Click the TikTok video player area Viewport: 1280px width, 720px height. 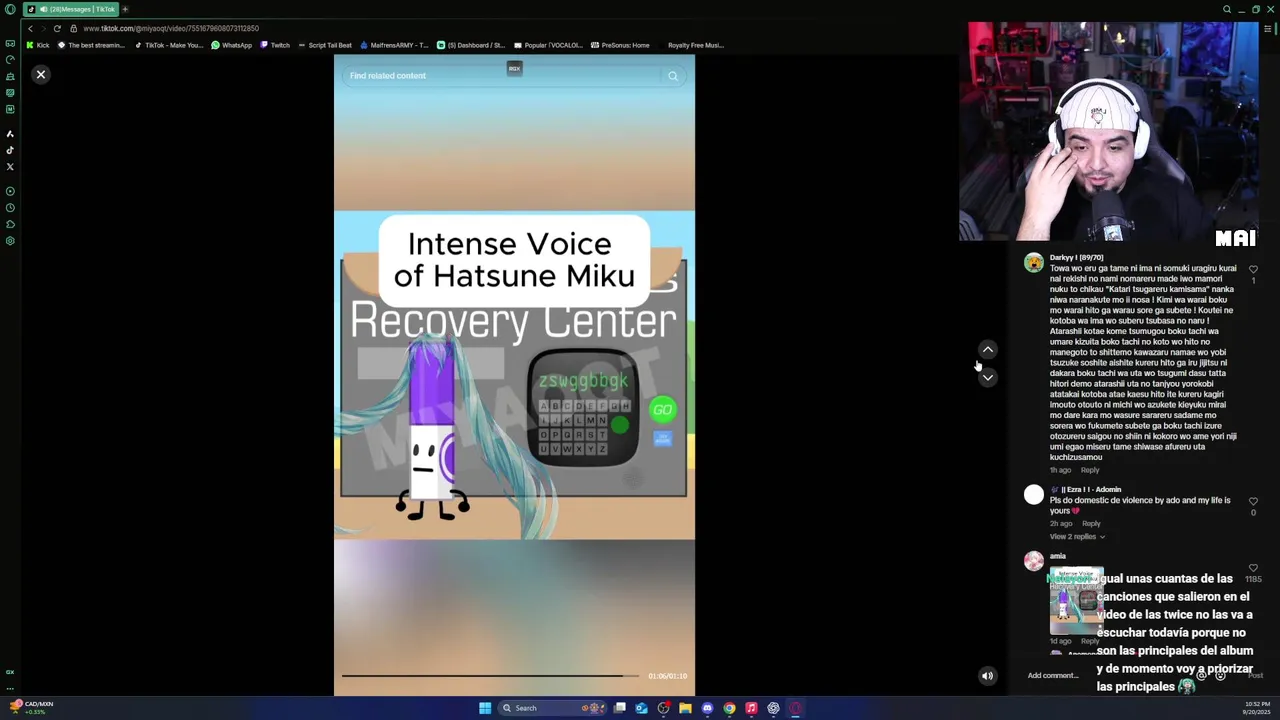(x=514, y=375)
